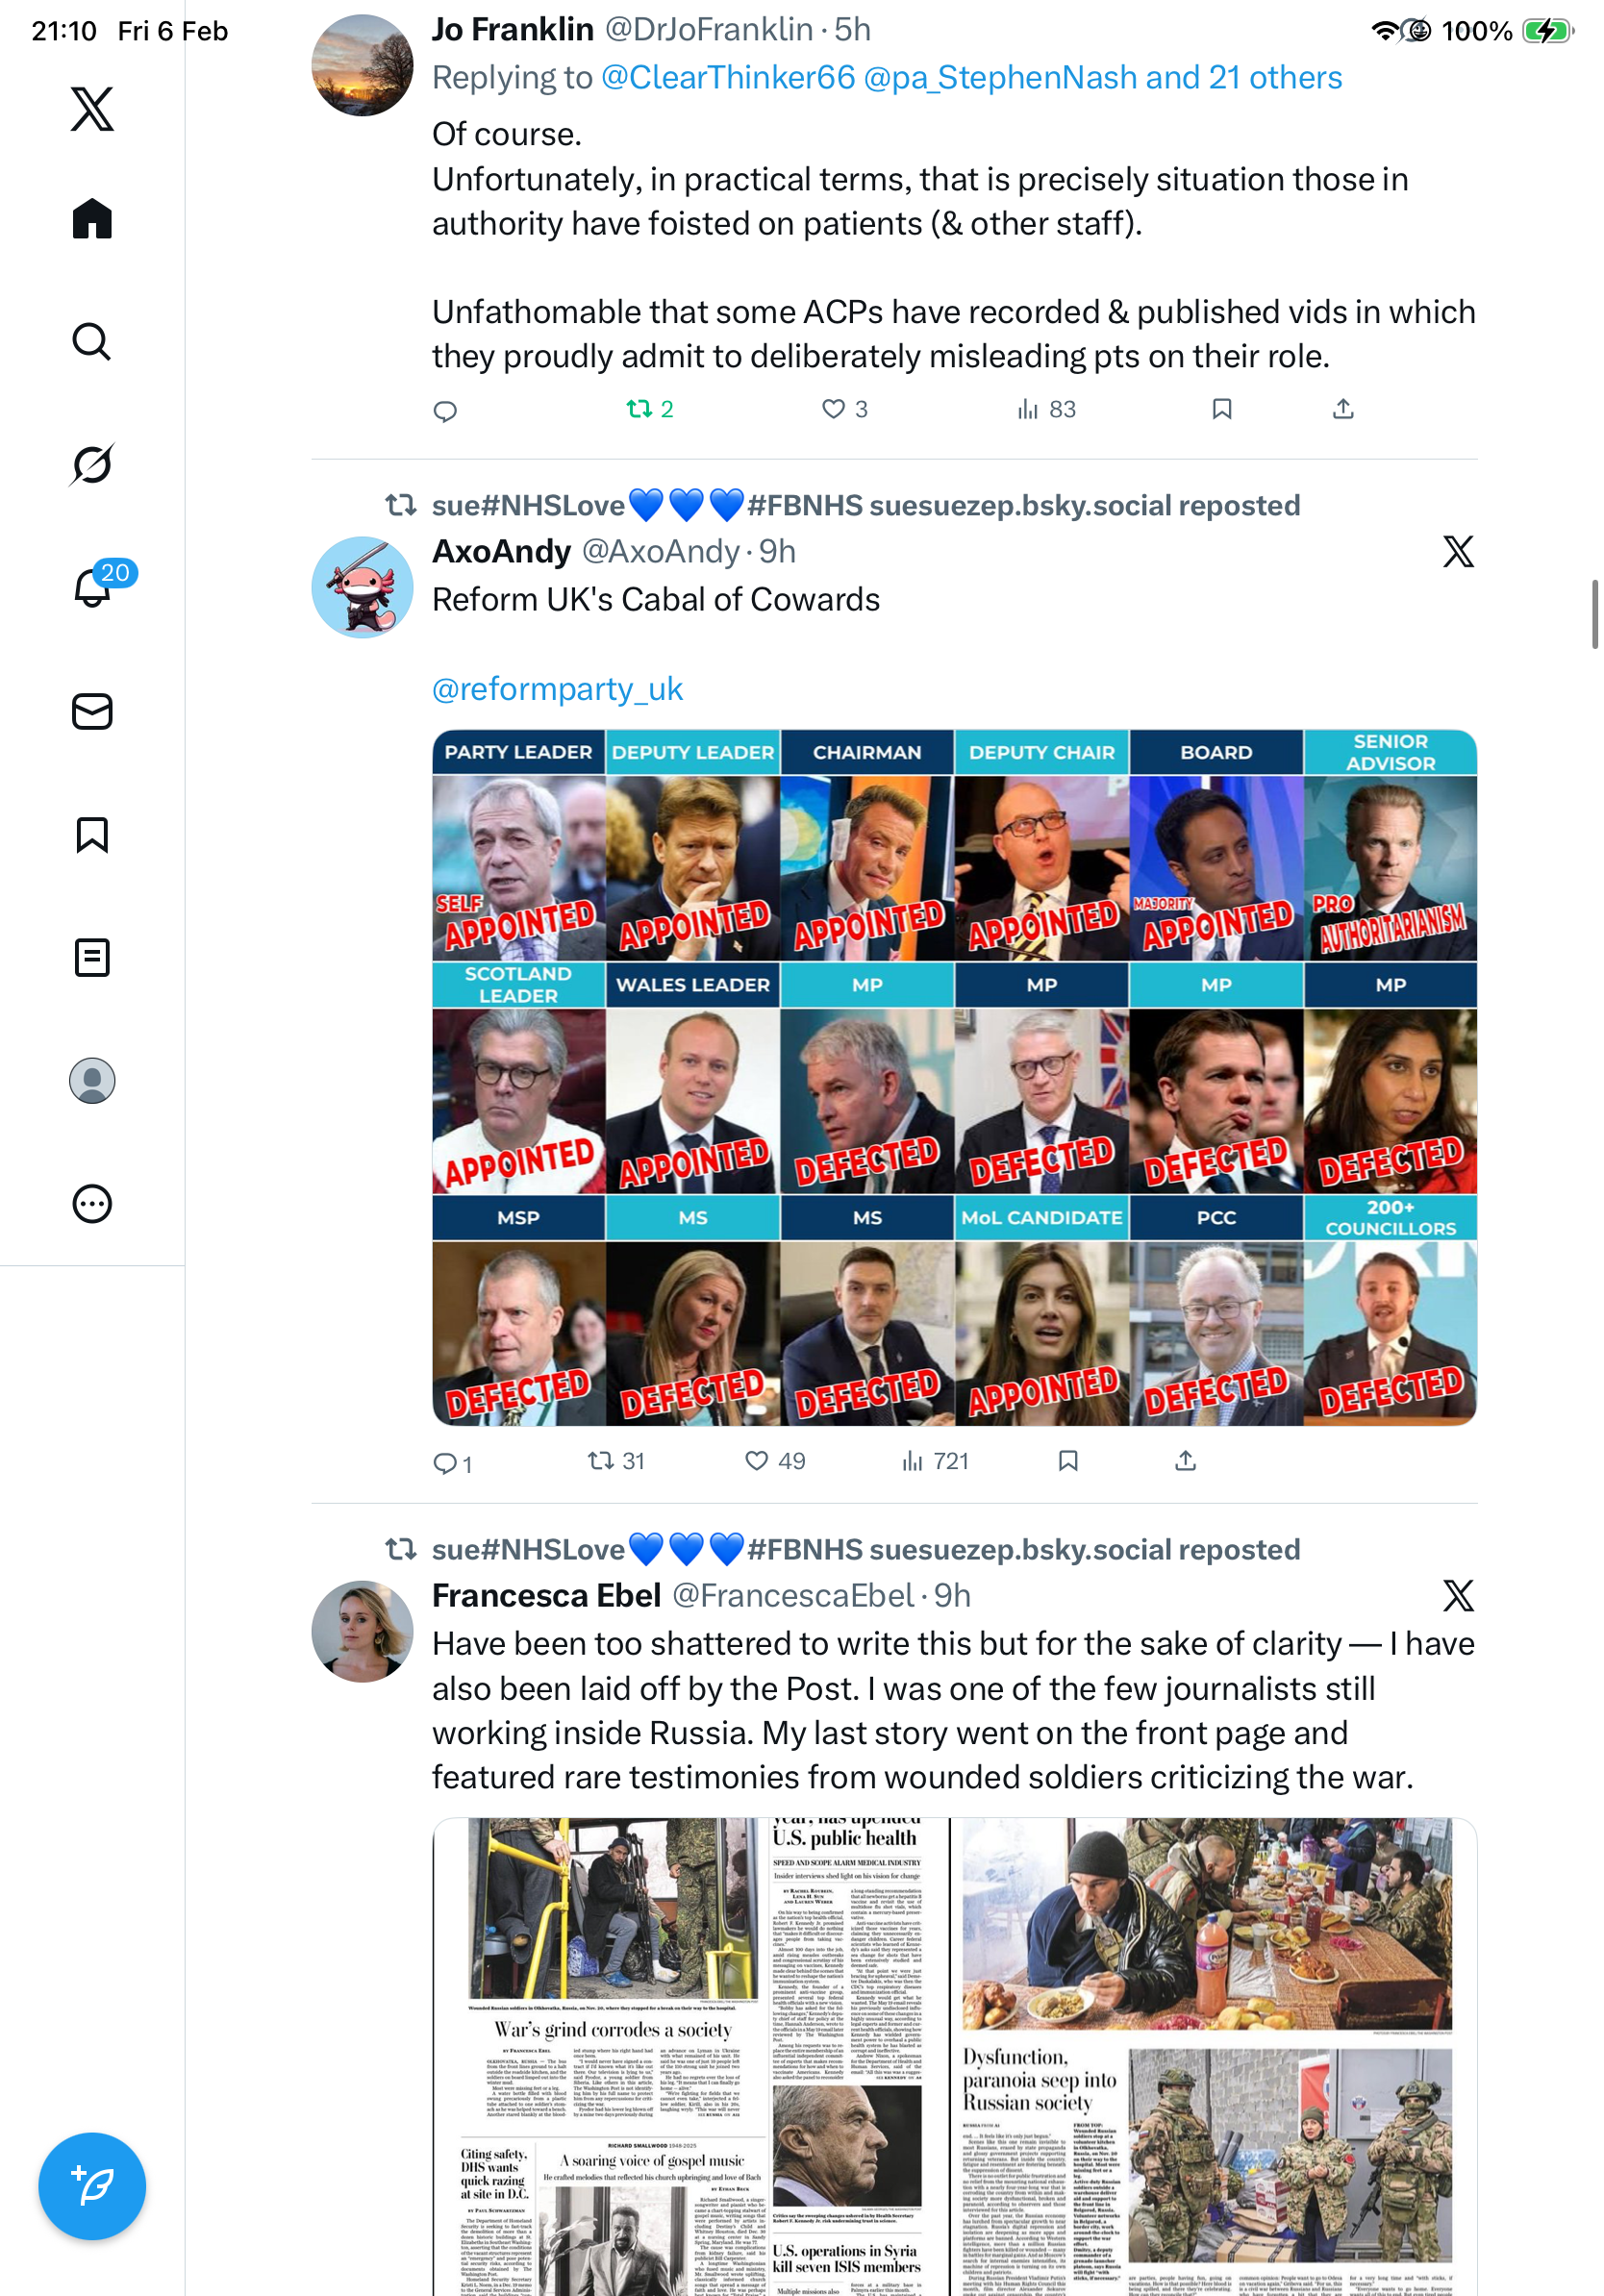Open the Search magnifier in sidebar
This screenshot has height=2296, width=1604.
point(92,341)
